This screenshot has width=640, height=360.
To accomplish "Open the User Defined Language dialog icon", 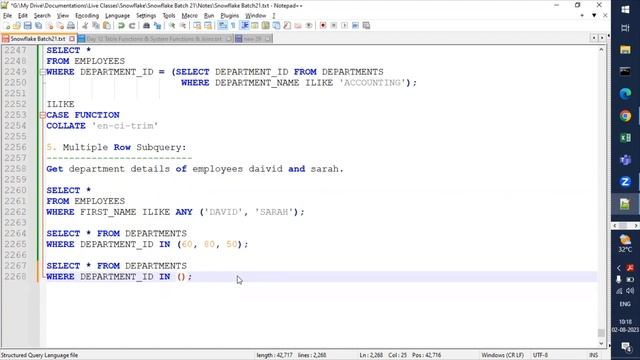I will [255, 26].
